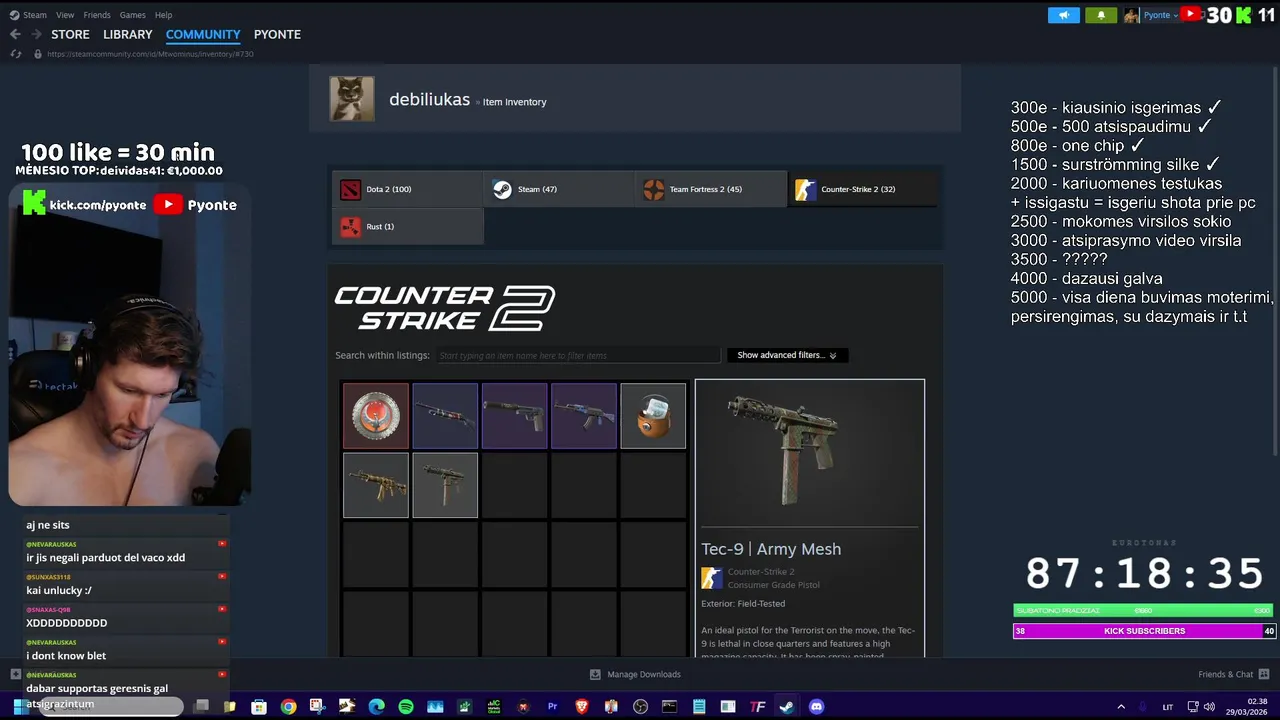
Task: Open the Friends menu
Action: 97,15
